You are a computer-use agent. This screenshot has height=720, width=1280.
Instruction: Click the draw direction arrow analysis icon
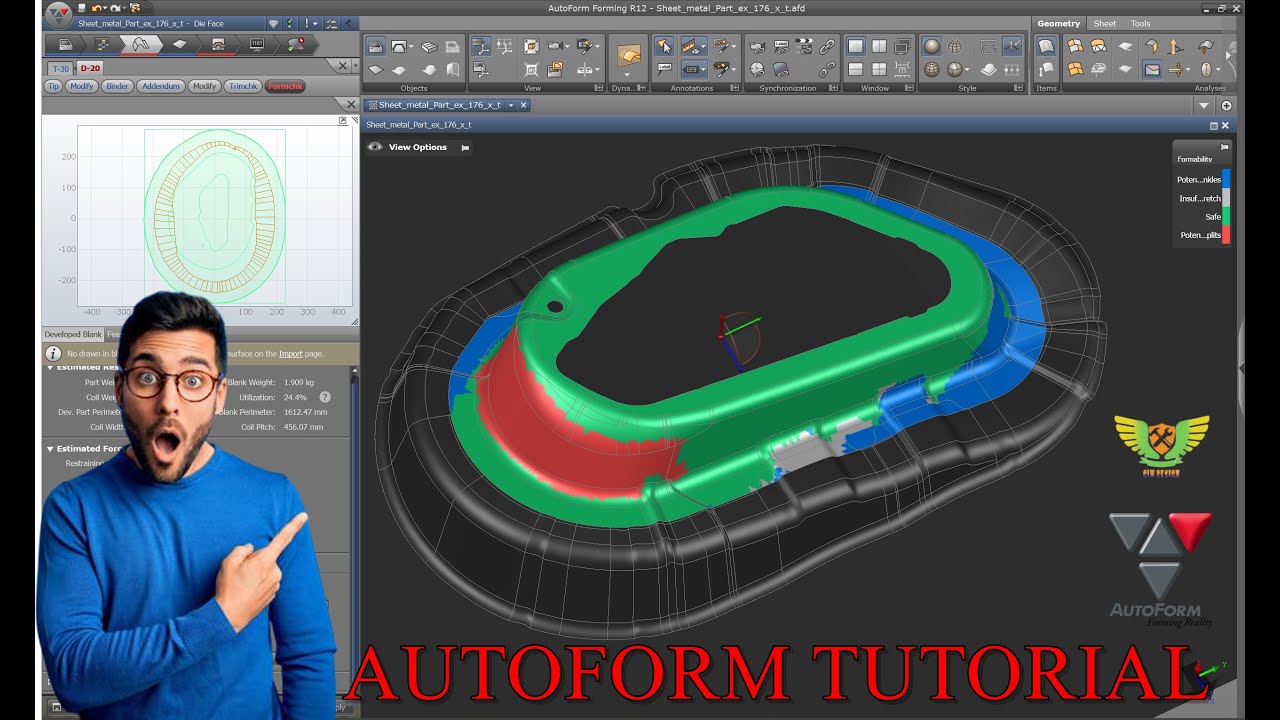click(x=1175, y=46)
